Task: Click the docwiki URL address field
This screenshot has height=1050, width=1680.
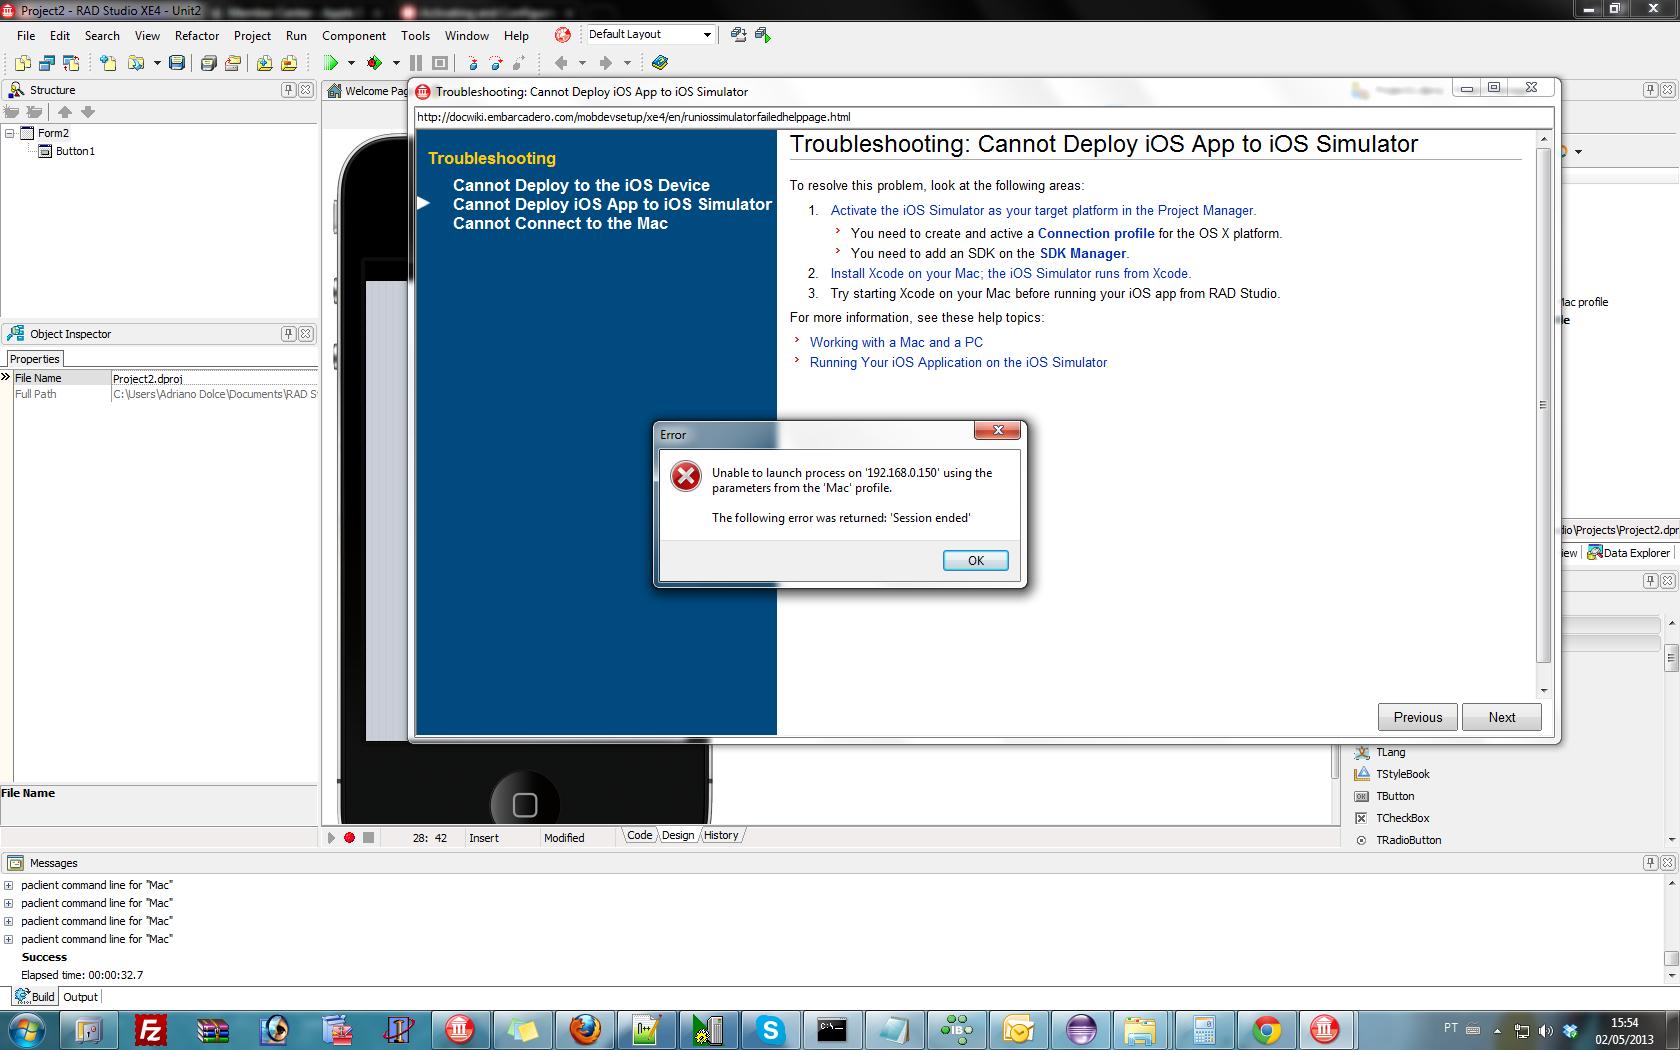Action: click(984, 117)
